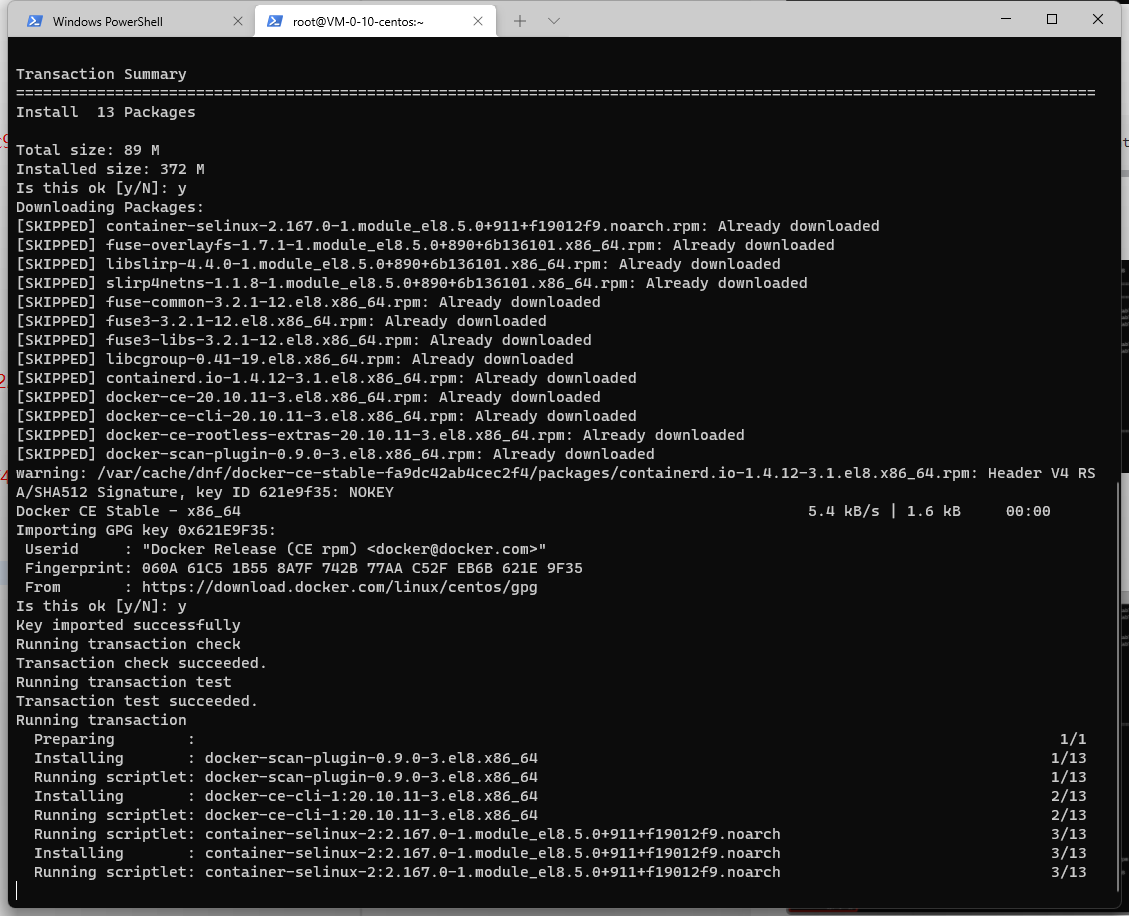Click the SKIPPED docker-ce-cli rpm line
The image size is (1129, 916).
tap(326, 416)
